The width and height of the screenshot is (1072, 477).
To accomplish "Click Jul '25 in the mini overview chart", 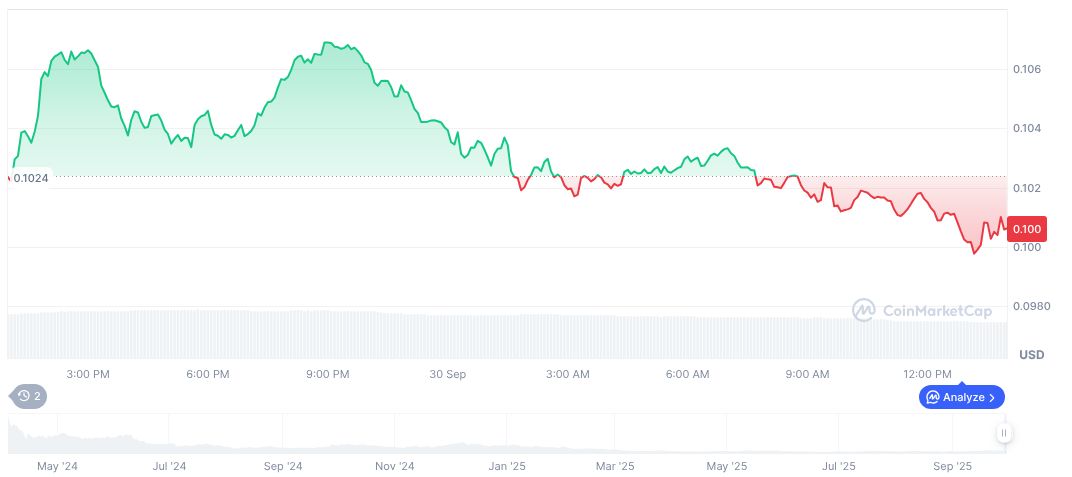I will click(x=838, y=466).
